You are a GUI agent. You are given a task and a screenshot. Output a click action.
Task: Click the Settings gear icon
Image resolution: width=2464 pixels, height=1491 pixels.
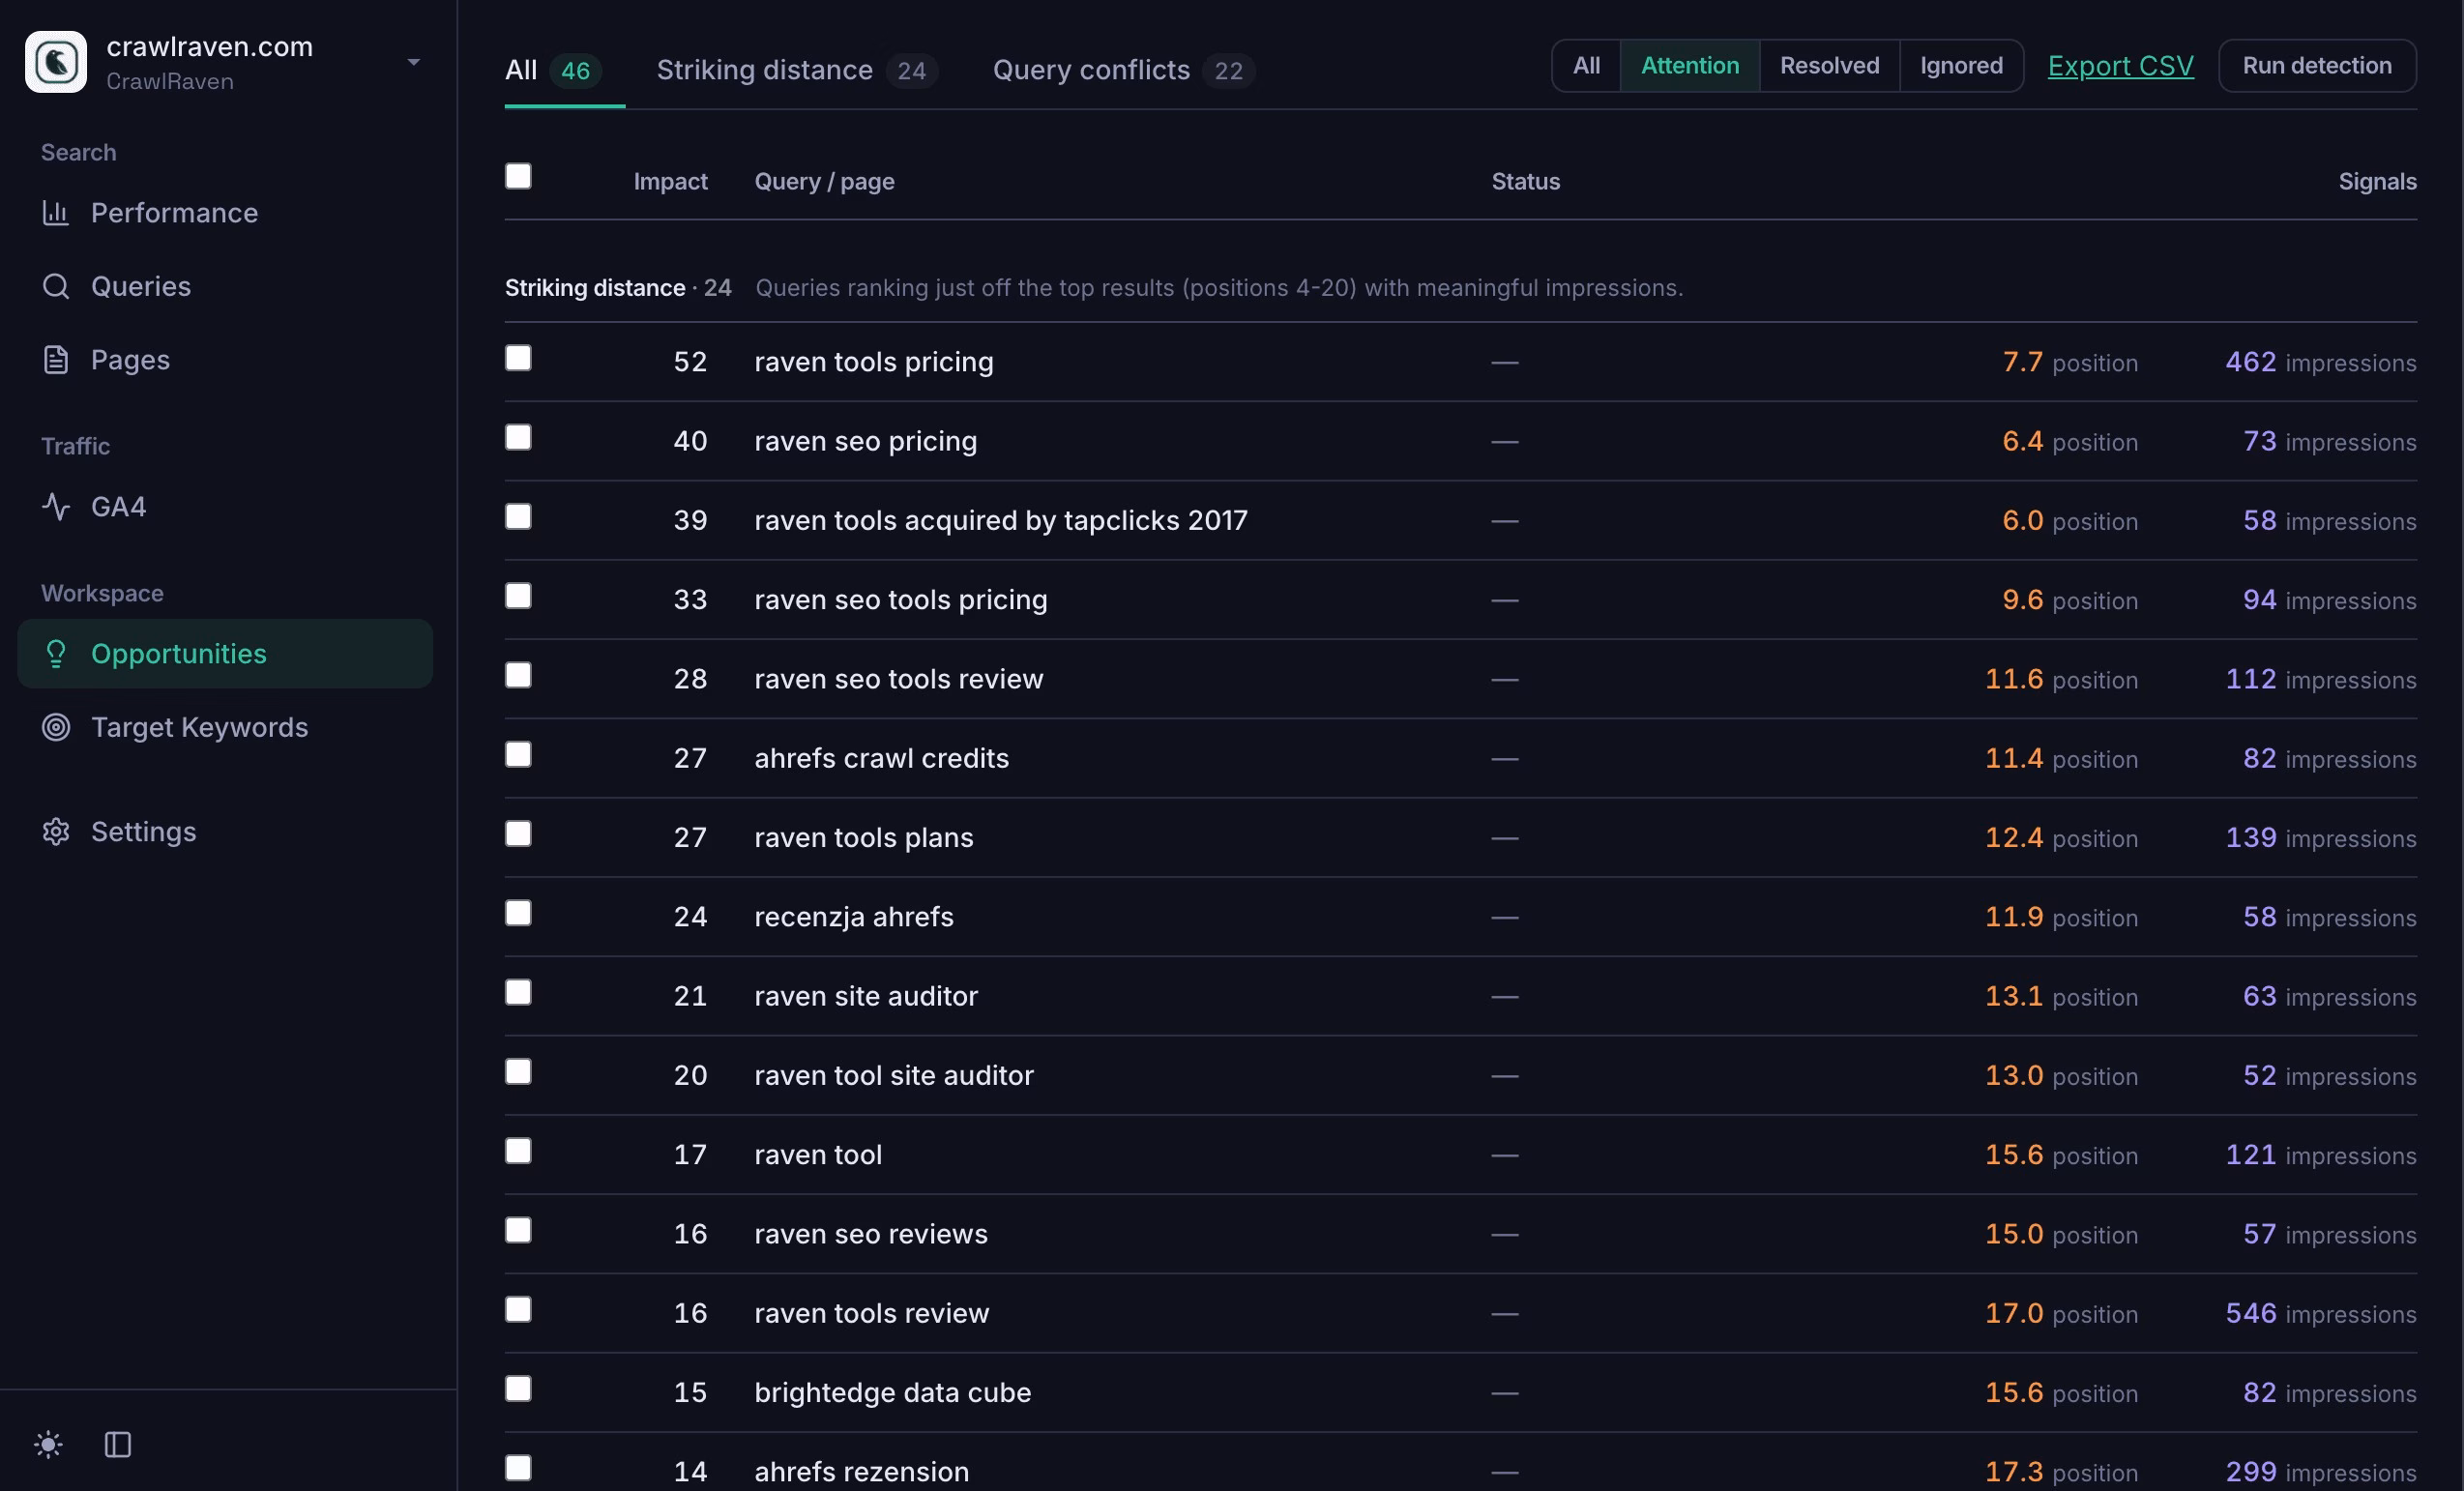(x=56, y=832)
